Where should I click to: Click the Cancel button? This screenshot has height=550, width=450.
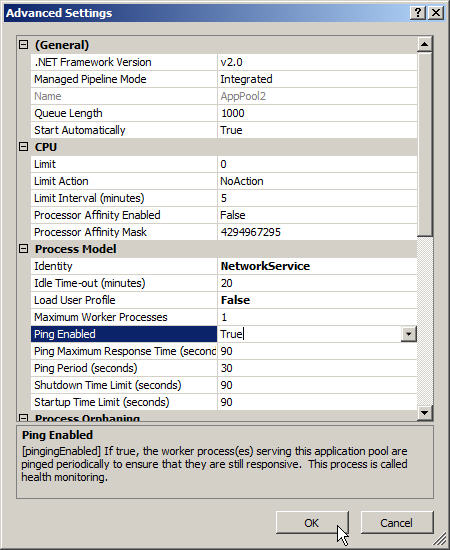pos(397,523)
